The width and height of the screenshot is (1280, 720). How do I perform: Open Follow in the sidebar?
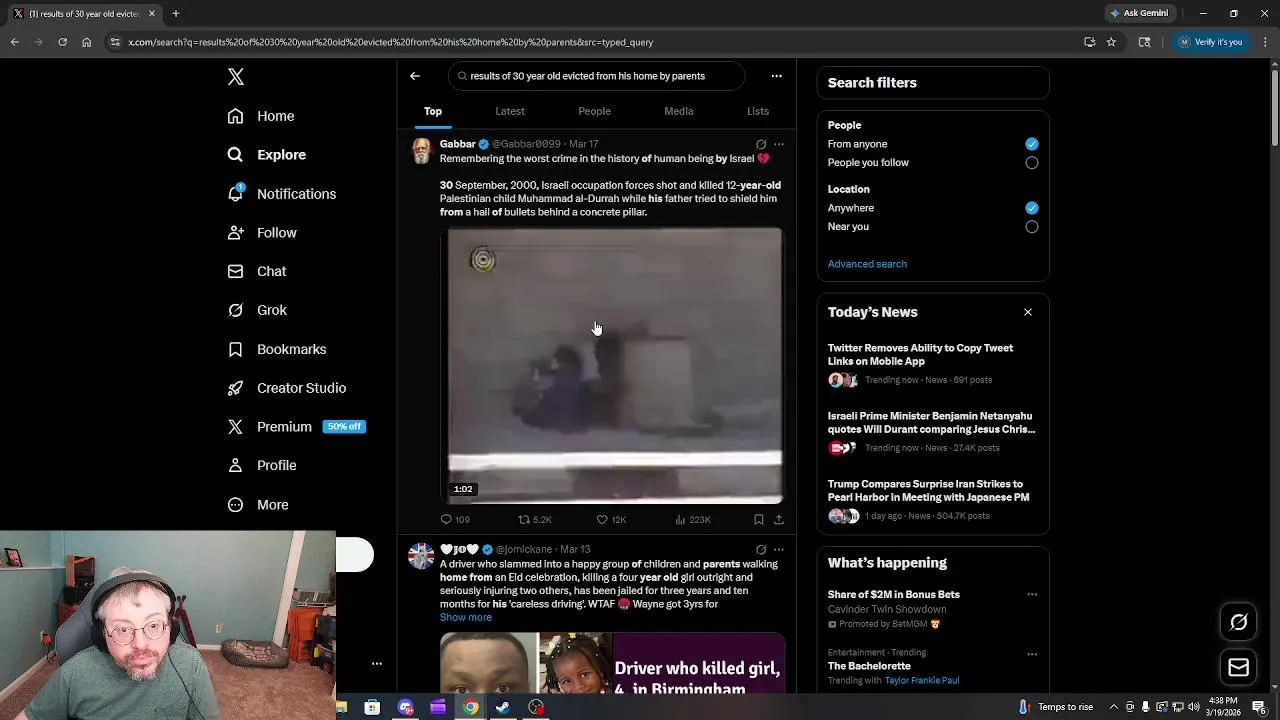(x=262, y=233)
